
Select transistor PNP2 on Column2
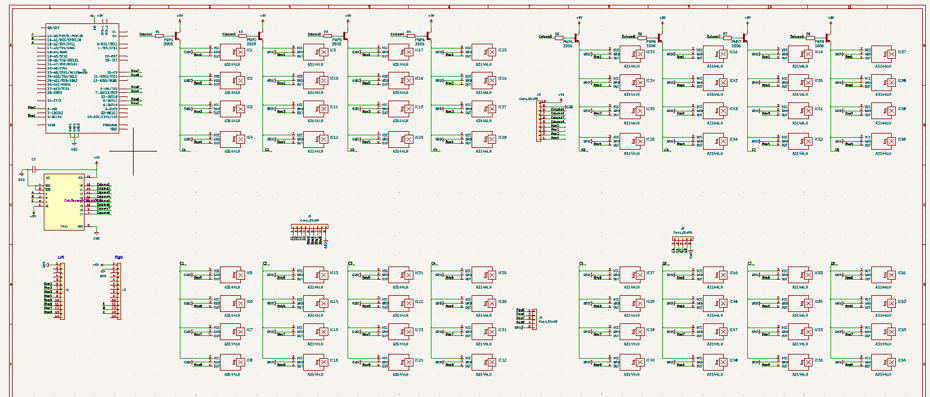point(260,36)
